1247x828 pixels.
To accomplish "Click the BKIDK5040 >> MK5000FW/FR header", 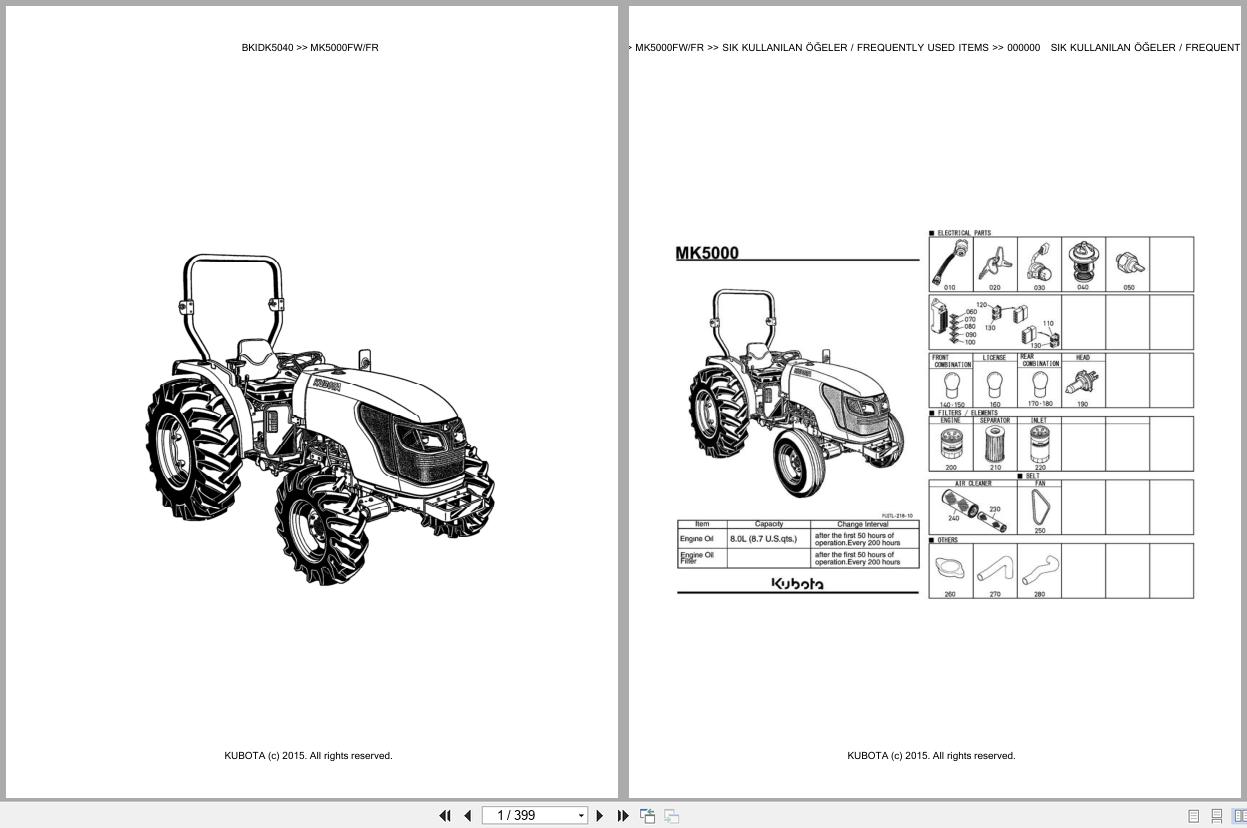I will pyautogui.click(x=310, y=47).
